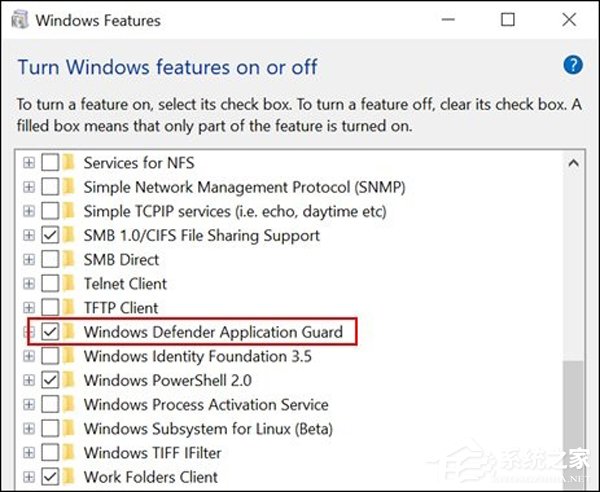Click the scrollbar up arrow
Viewport: 600px width, 492px height.
pos(573,163)
